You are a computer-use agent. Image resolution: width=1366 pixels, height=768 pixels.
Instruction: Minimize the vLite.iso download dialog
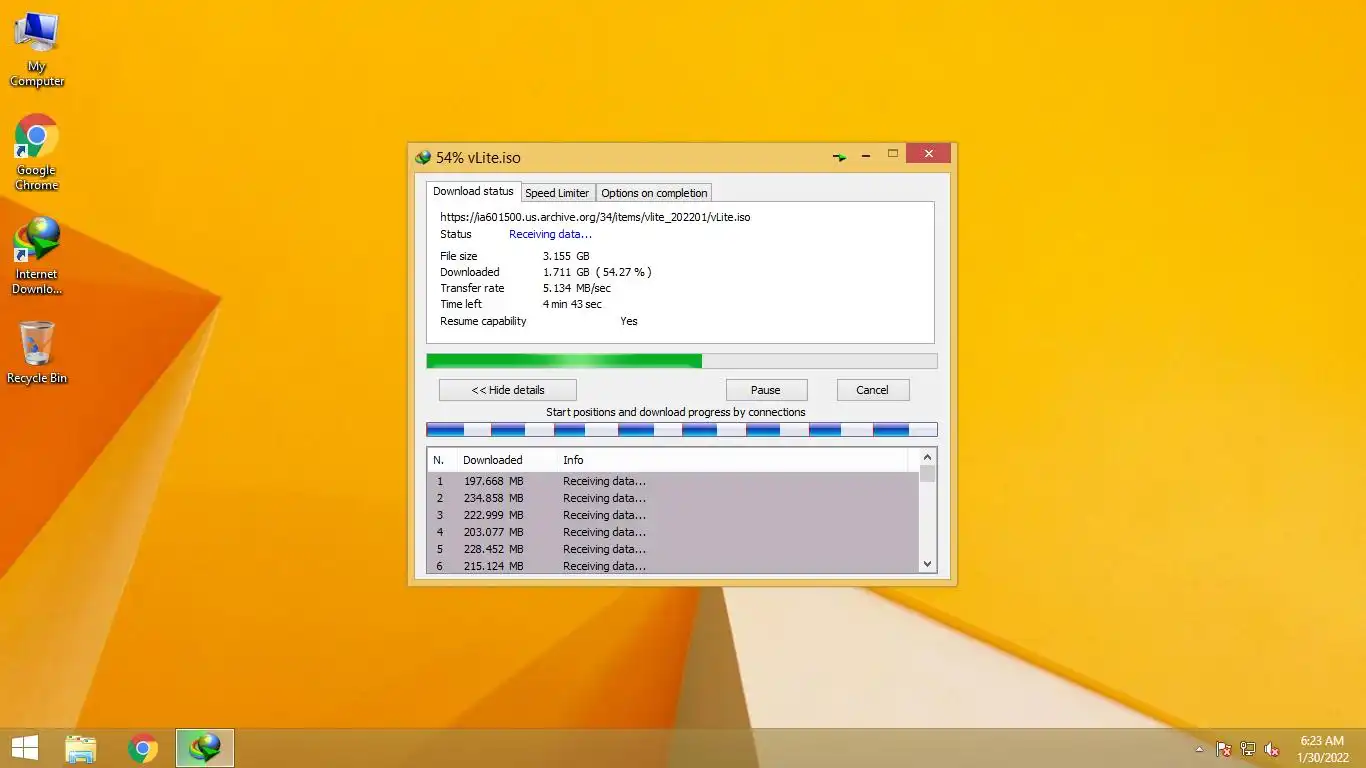(866, 155)
